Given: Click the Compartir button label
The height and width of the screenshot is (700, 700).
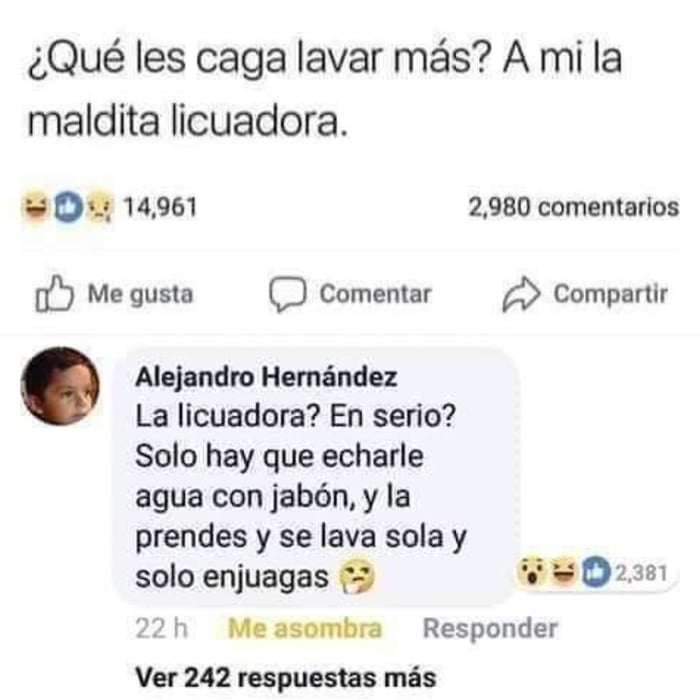Looking at the screenshot, I should pos(610,294).
